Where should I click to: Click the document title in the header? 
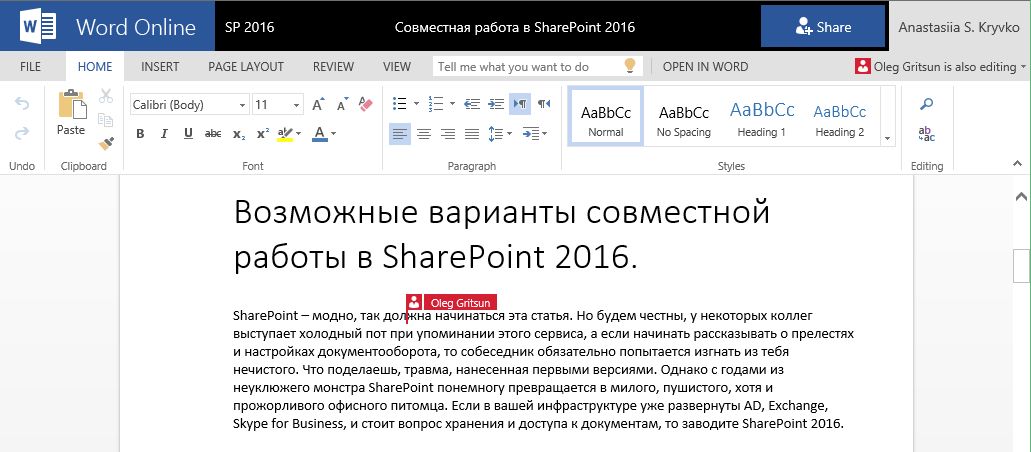515,27
